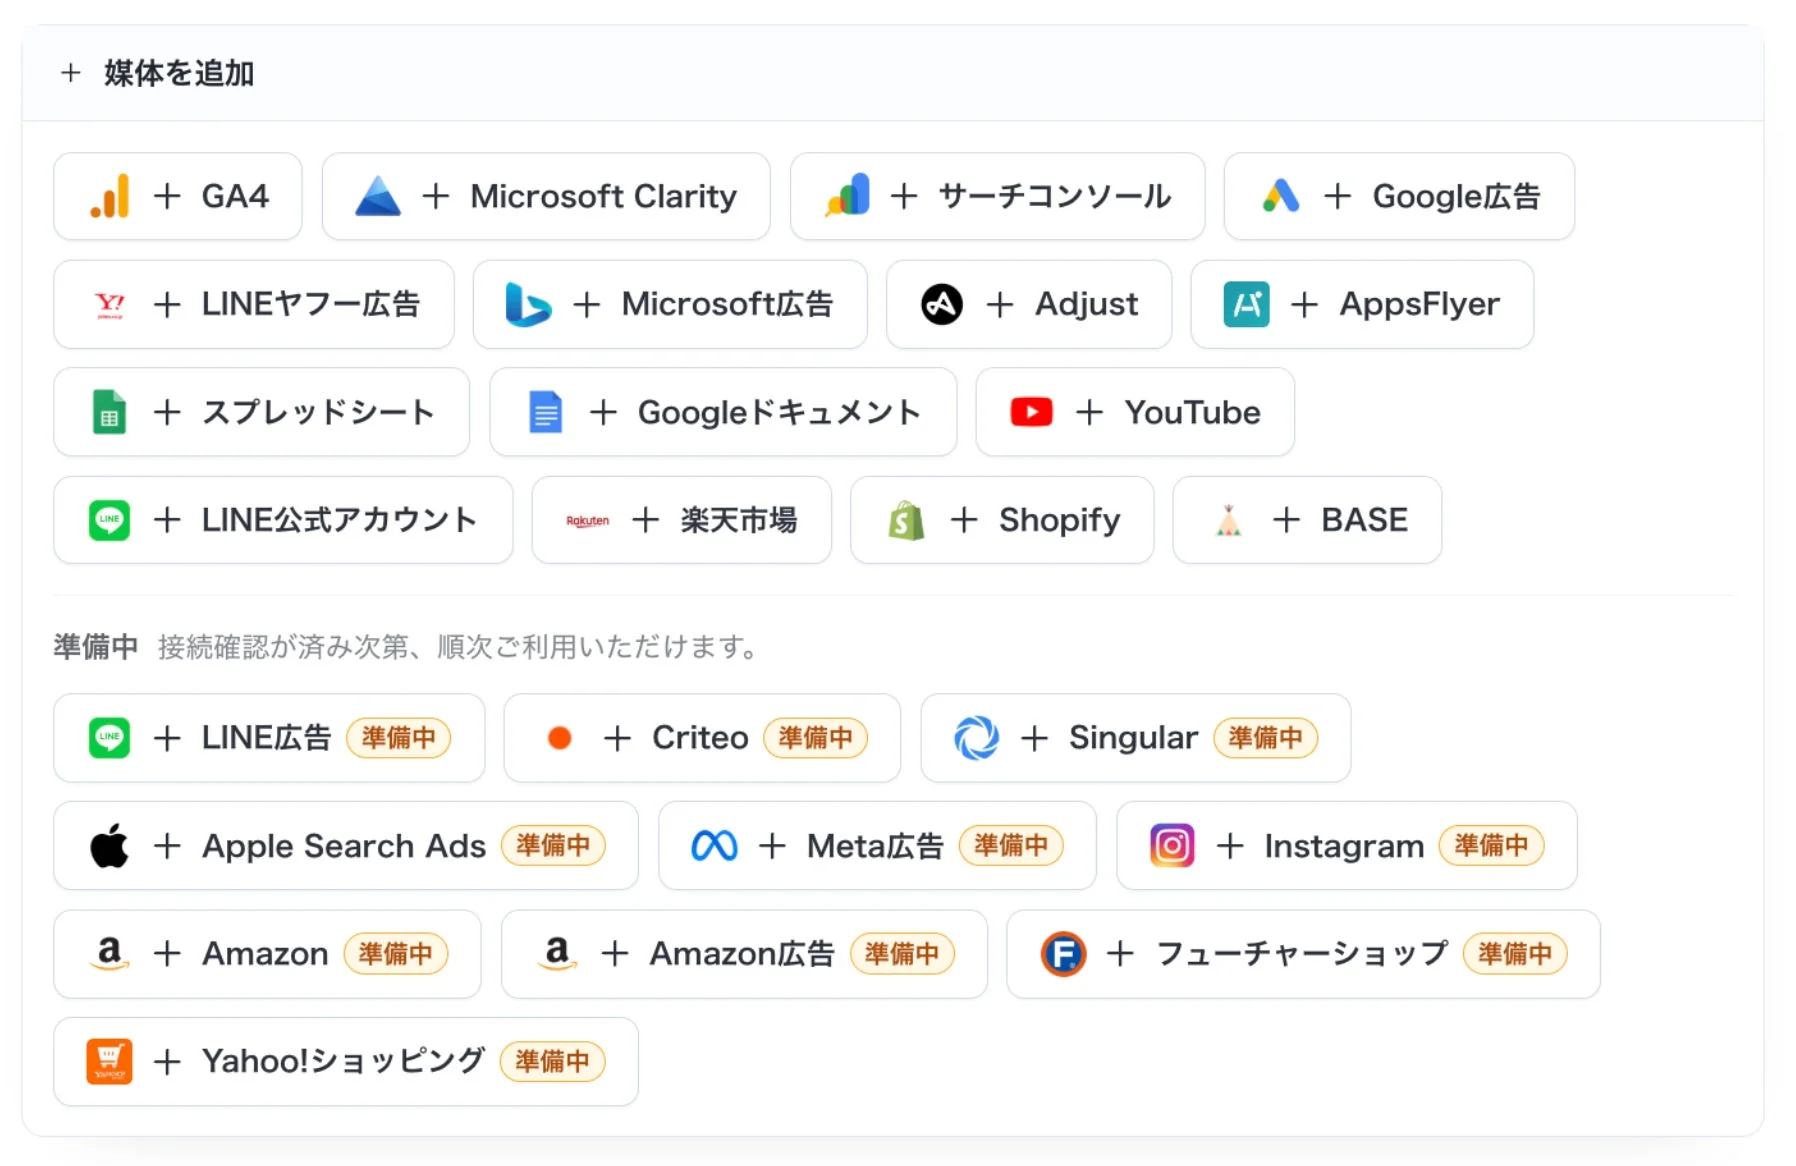Click the 準備中 badge on LINE広告
The image size is (1796, 1166).
(399, 738)
